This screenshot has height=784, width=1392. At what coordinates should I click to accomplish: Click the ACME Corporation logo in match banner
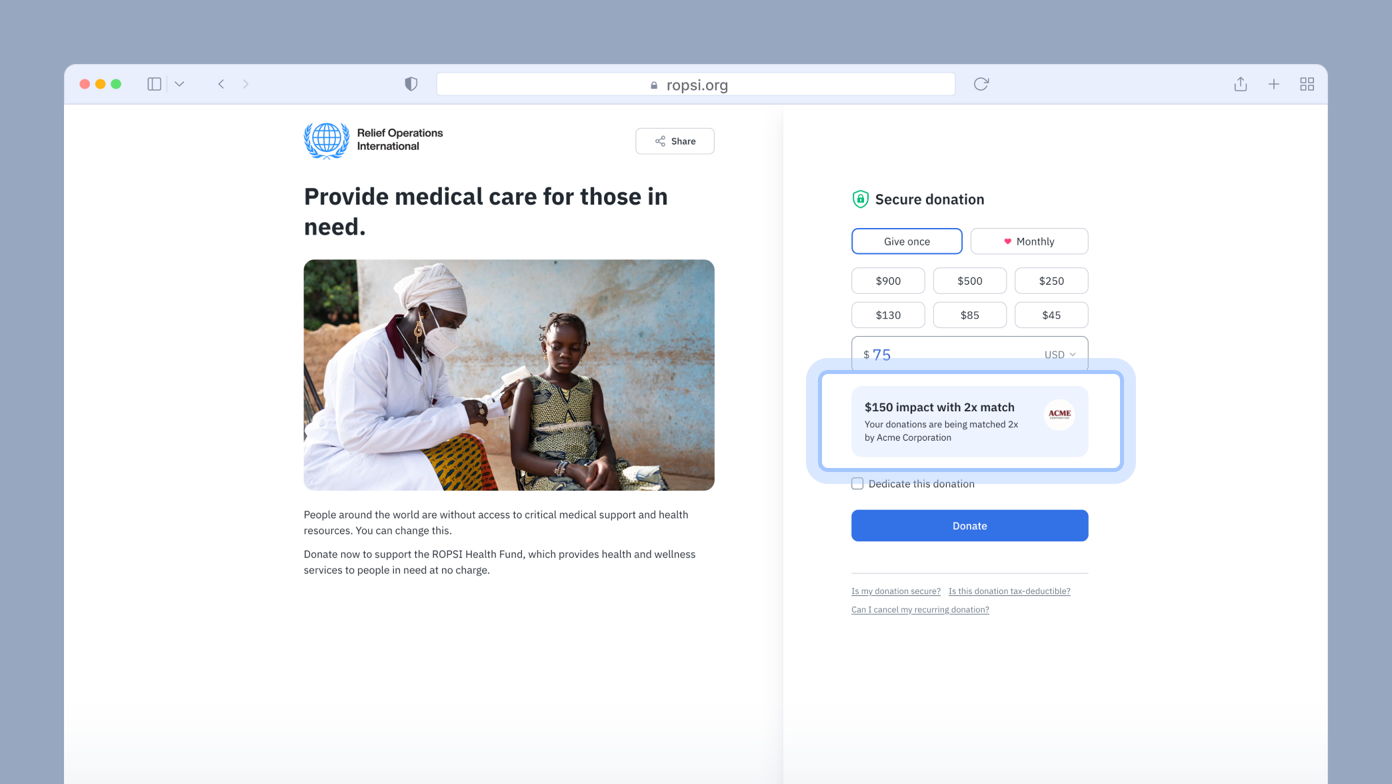(1059, 413)
